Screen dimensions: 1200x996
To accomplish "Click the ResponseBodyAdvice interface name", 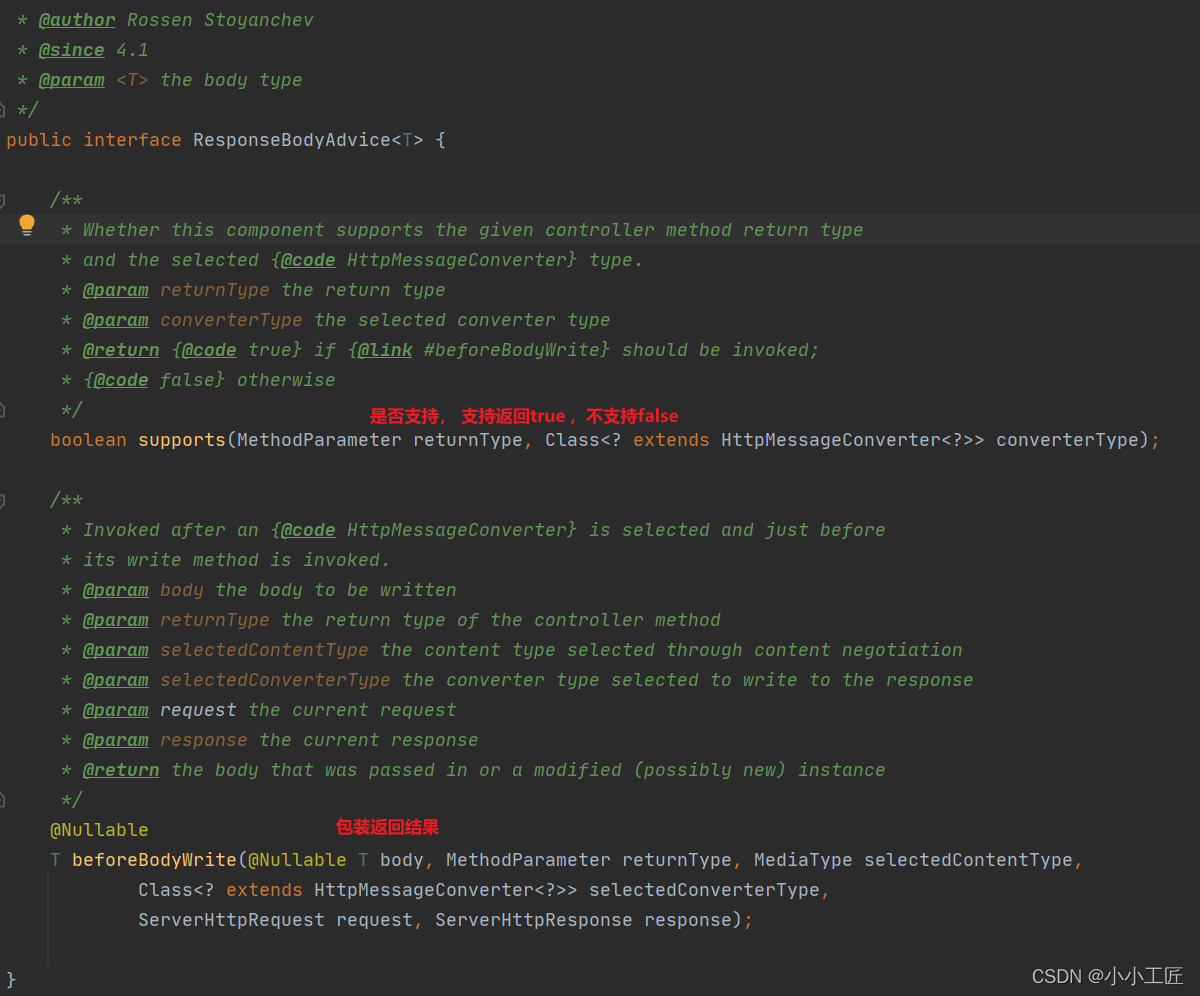I will 291,140.
